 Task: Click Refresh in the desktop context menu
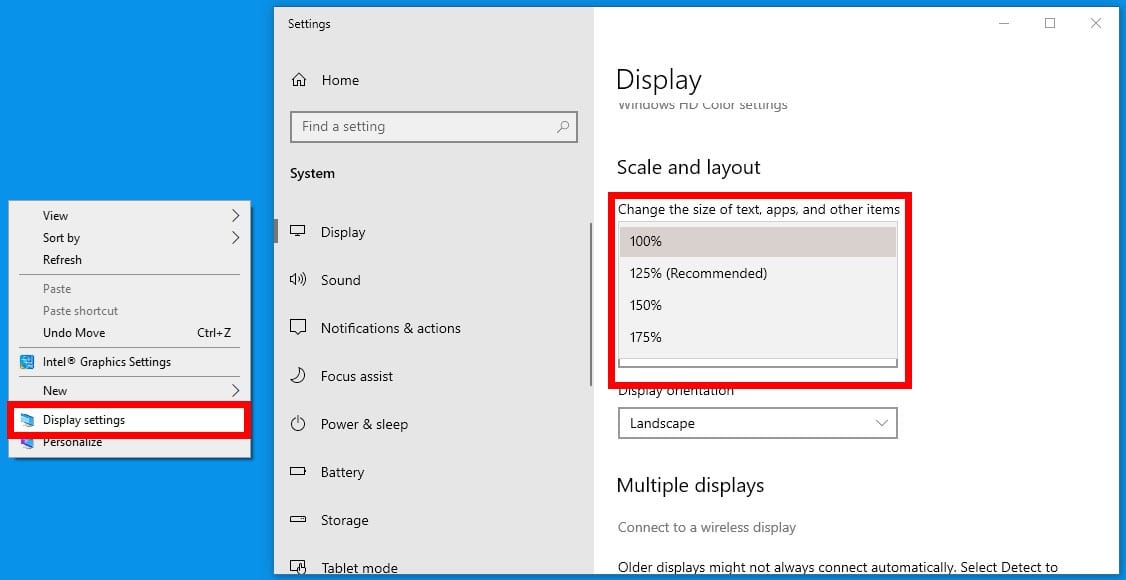[x=62, y=260]
